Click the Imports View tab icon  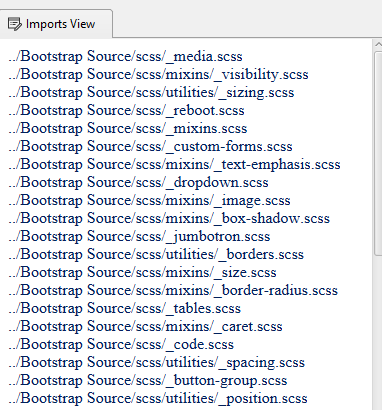click(14, 24)
